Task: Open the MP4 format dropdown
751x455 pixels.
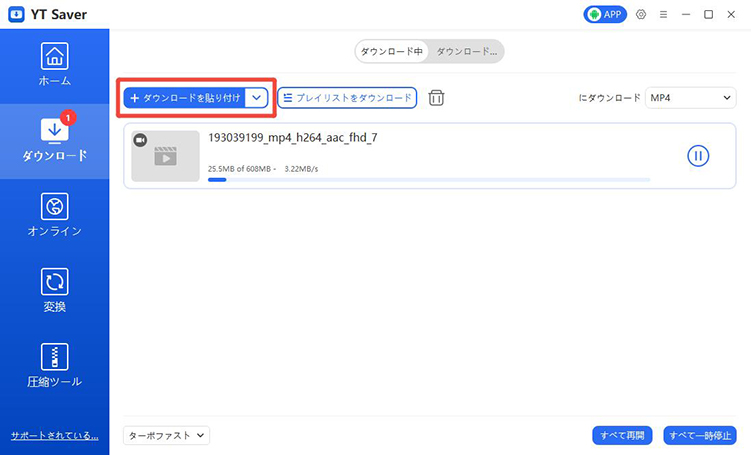Action: coord(690,98)
